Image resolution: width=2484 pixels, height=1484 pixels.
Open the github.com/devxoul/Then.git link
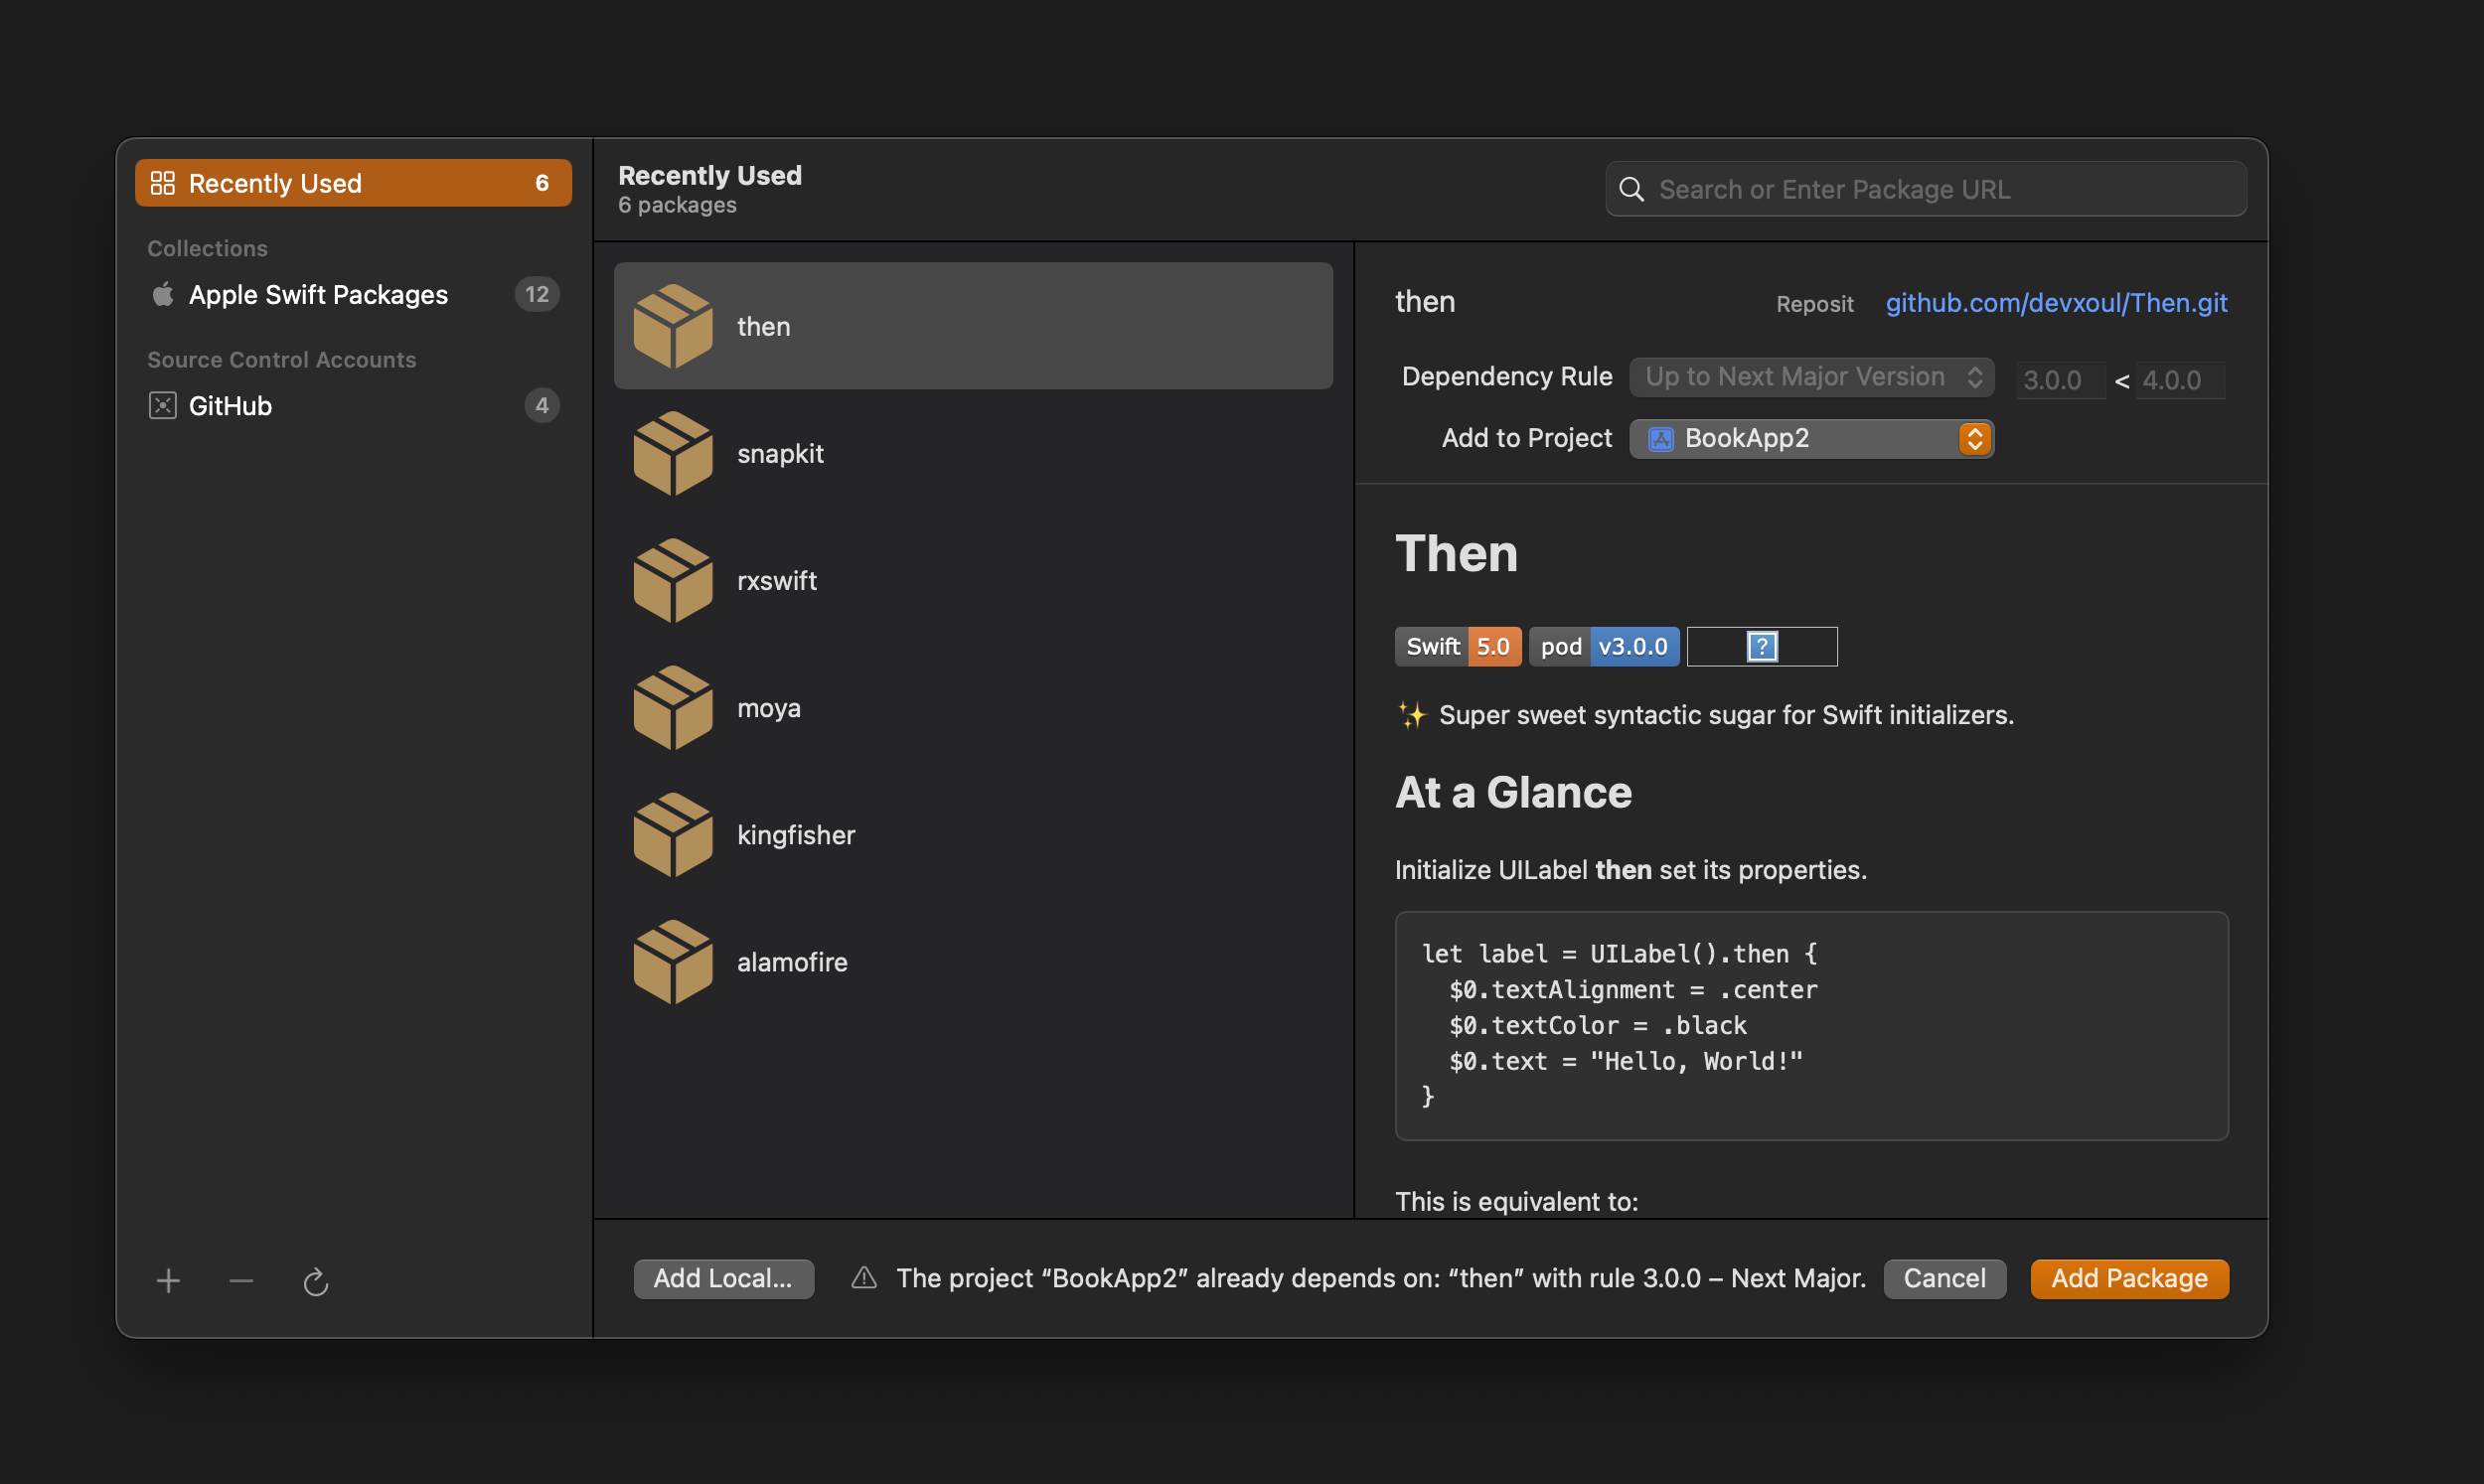(2056, 302)
